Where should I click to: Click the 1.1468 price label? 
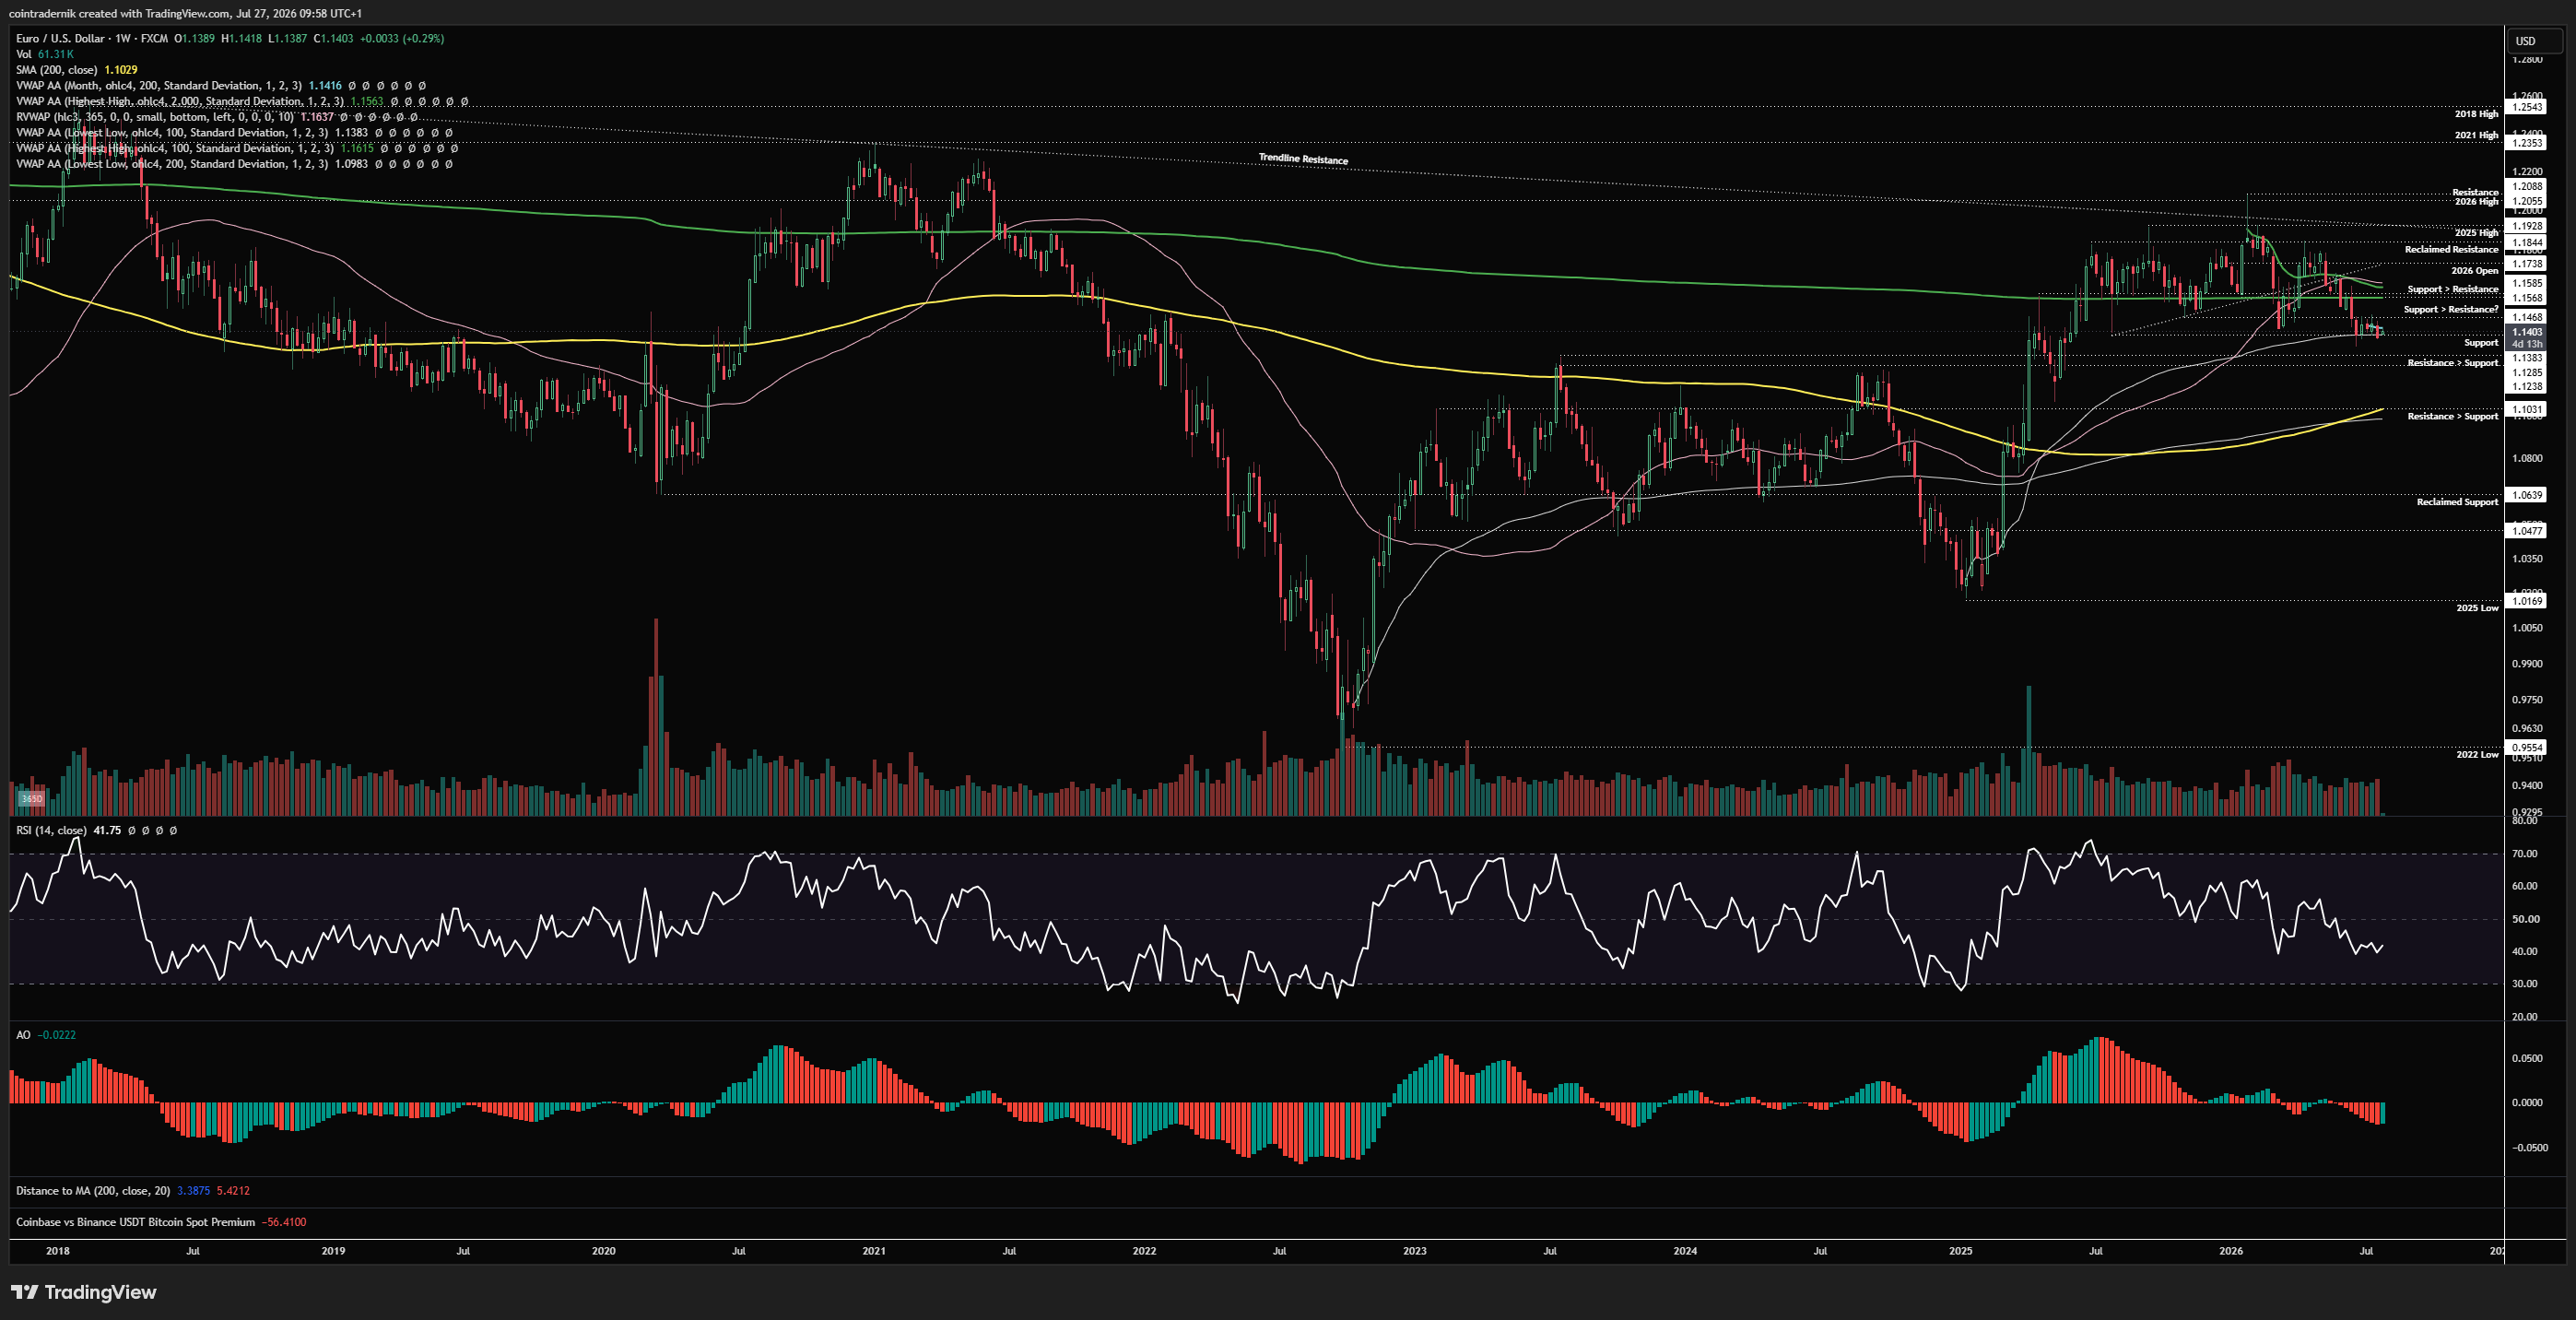[2527, 317]
